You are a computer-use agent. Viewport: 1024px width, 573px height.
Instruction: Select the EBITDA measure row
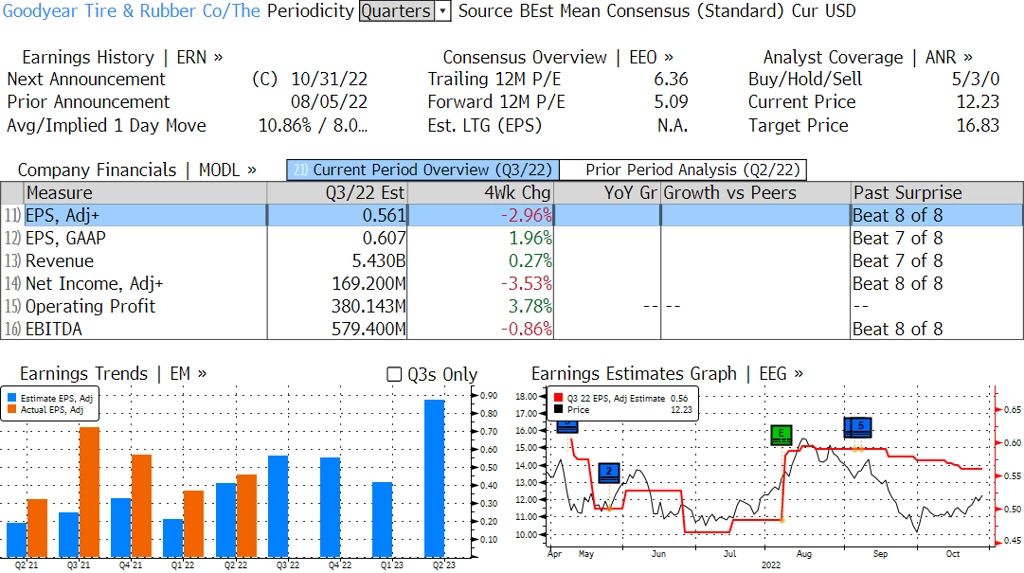pos(512,329)
